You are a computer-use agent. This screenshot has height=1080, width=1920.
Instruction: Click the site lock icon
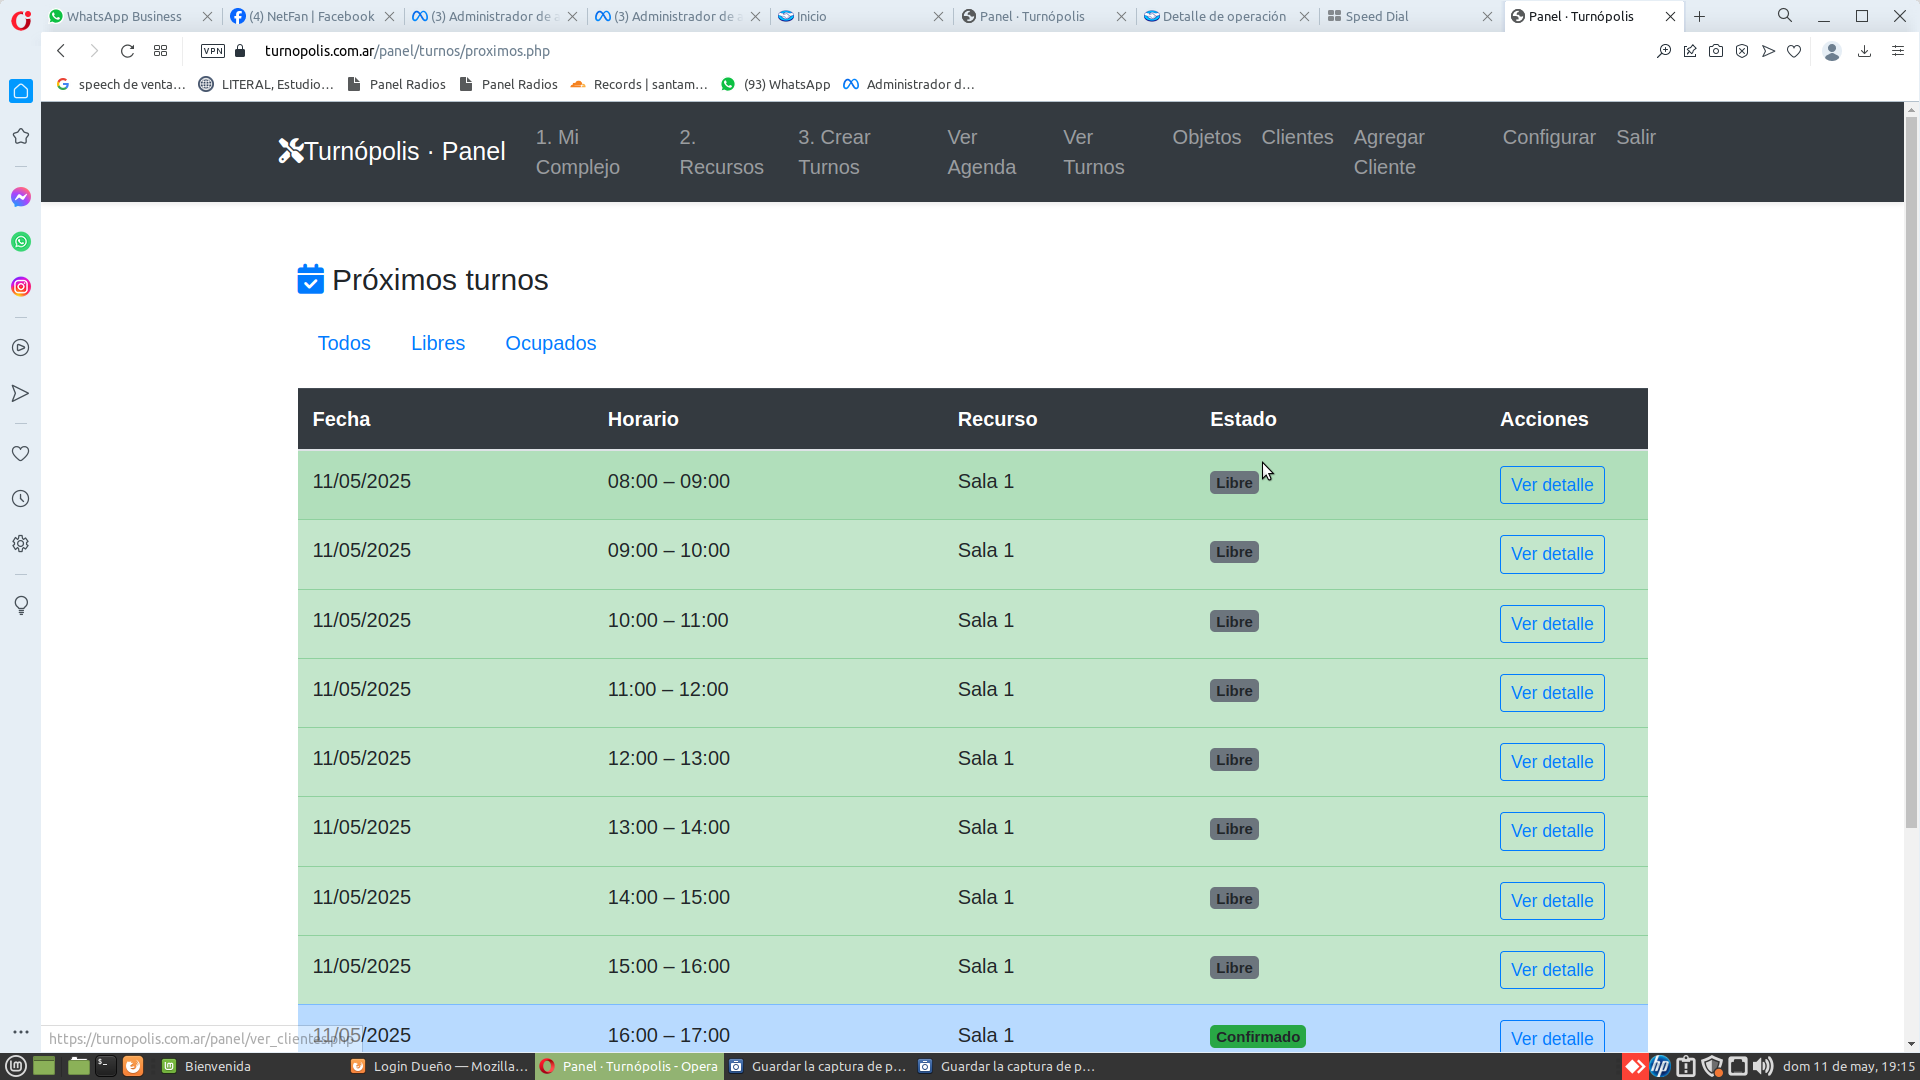(x=240, y=51)
